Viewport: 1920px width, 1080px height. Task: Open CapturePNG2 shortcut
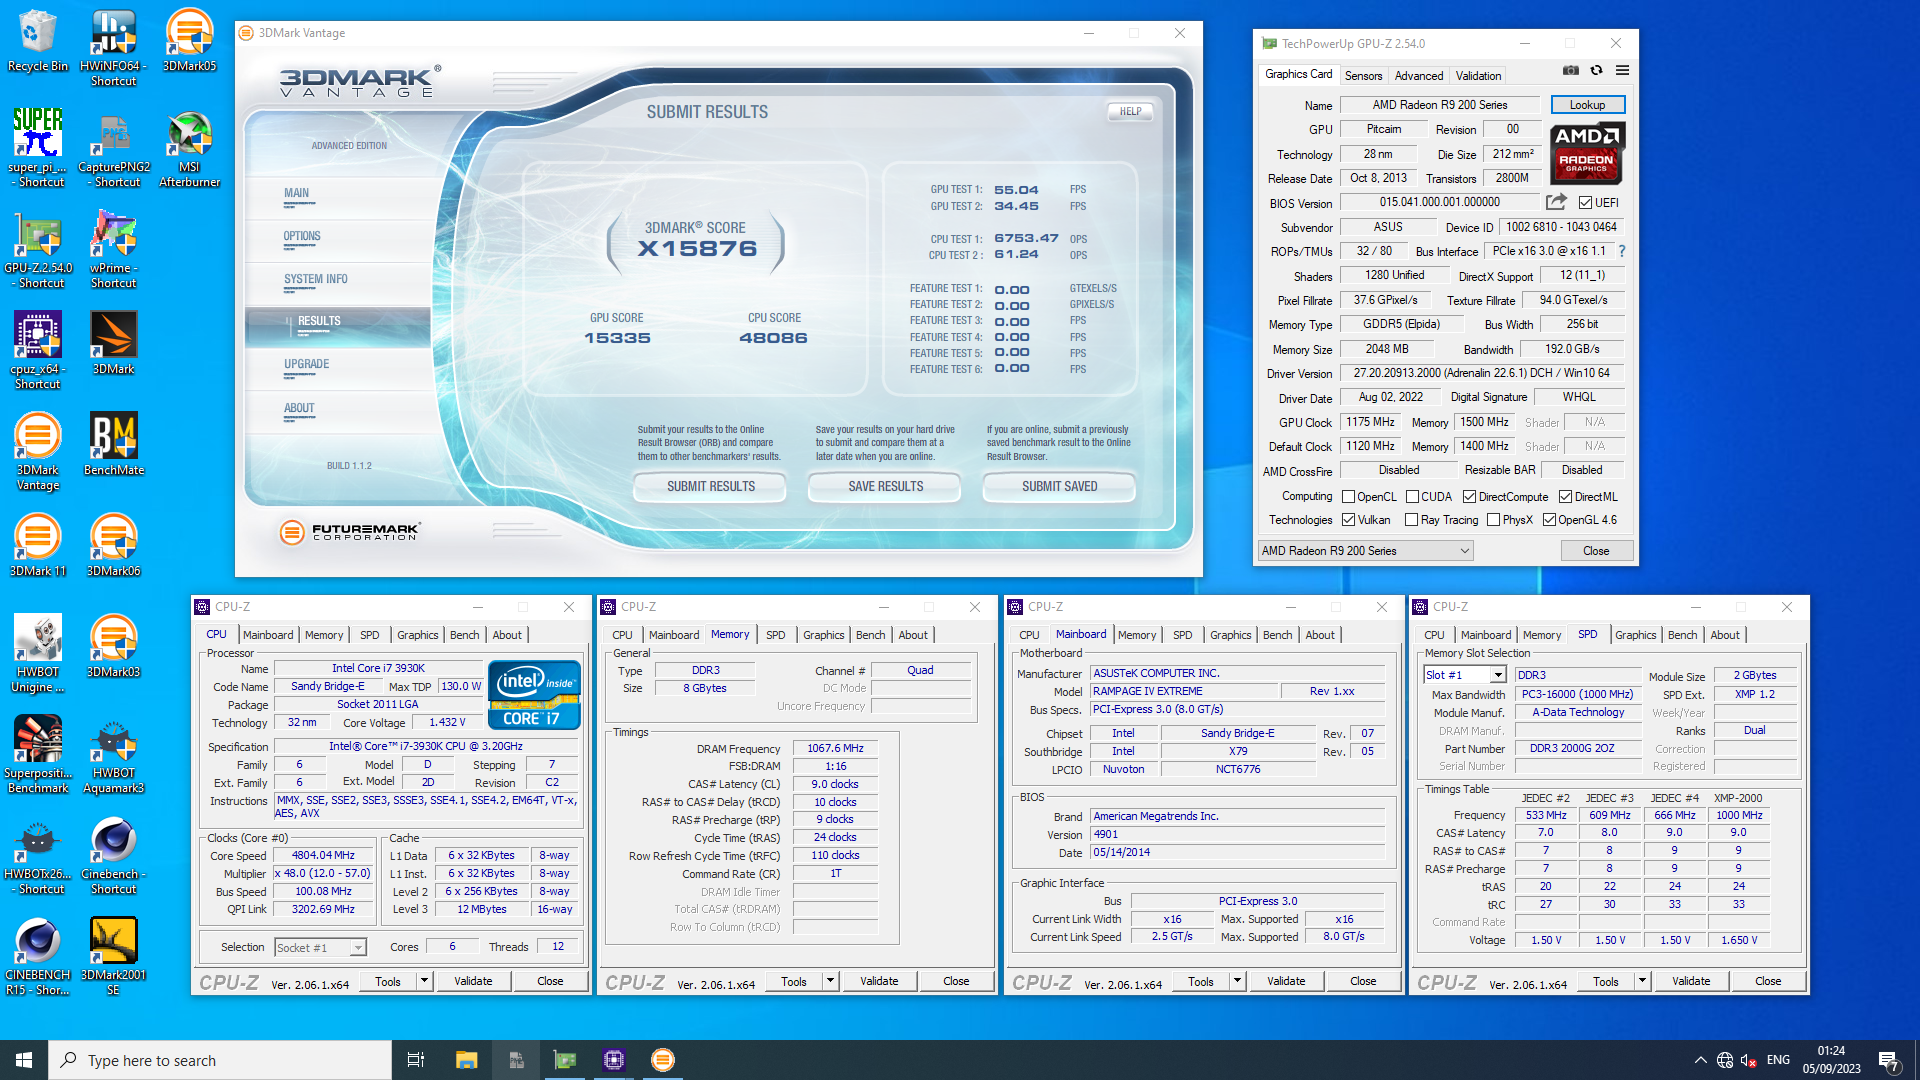(x=113, y=148)
